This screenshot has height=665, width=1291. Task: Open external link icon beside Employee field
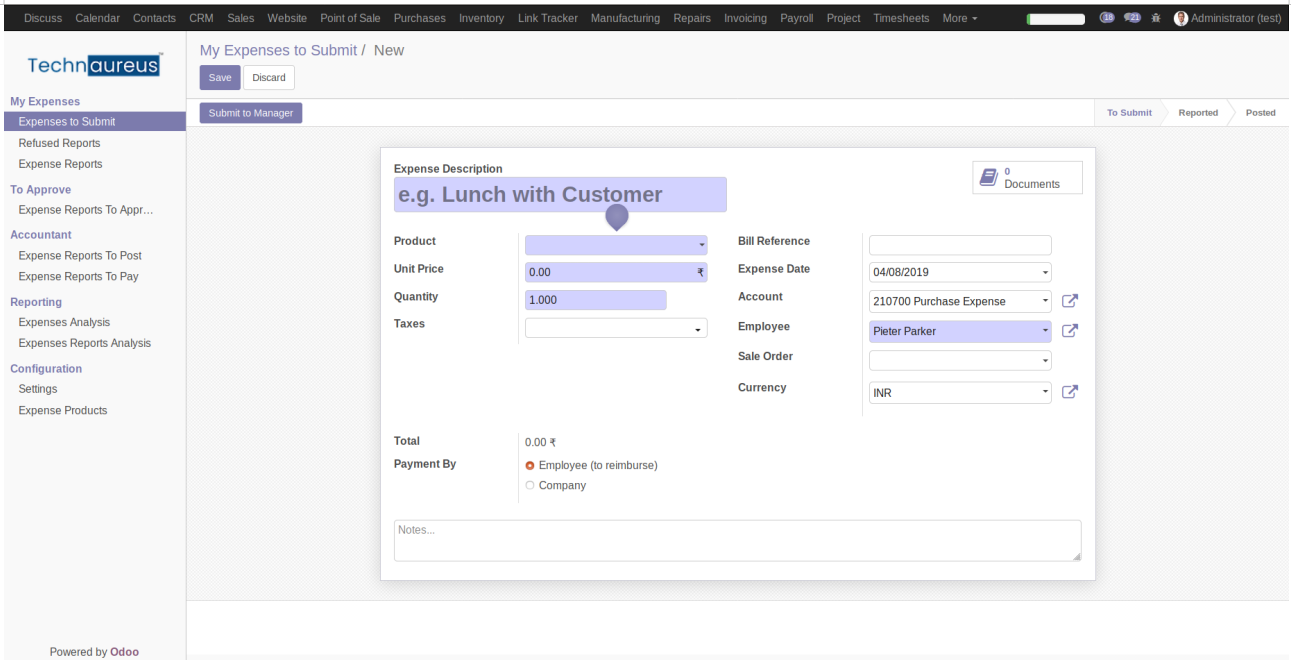(x=1069, y=330)
